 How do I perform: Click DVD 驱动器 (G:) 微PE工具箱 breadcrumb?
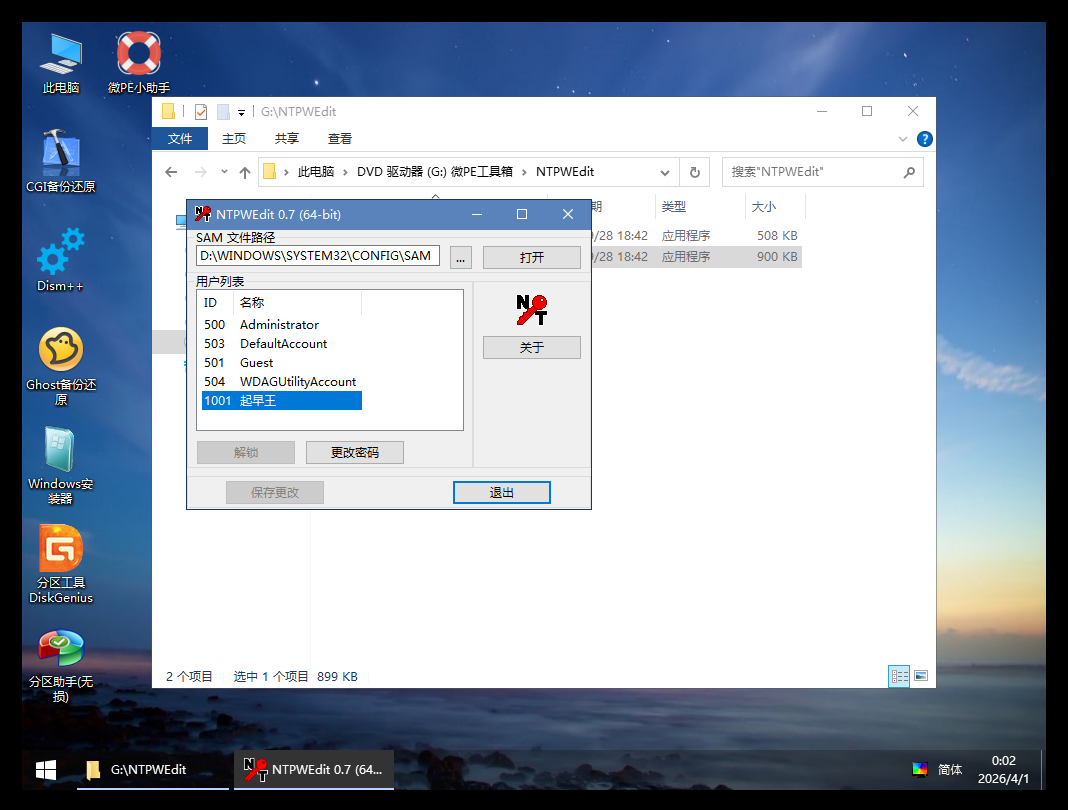pyautogui.click(x=435, y=172)
